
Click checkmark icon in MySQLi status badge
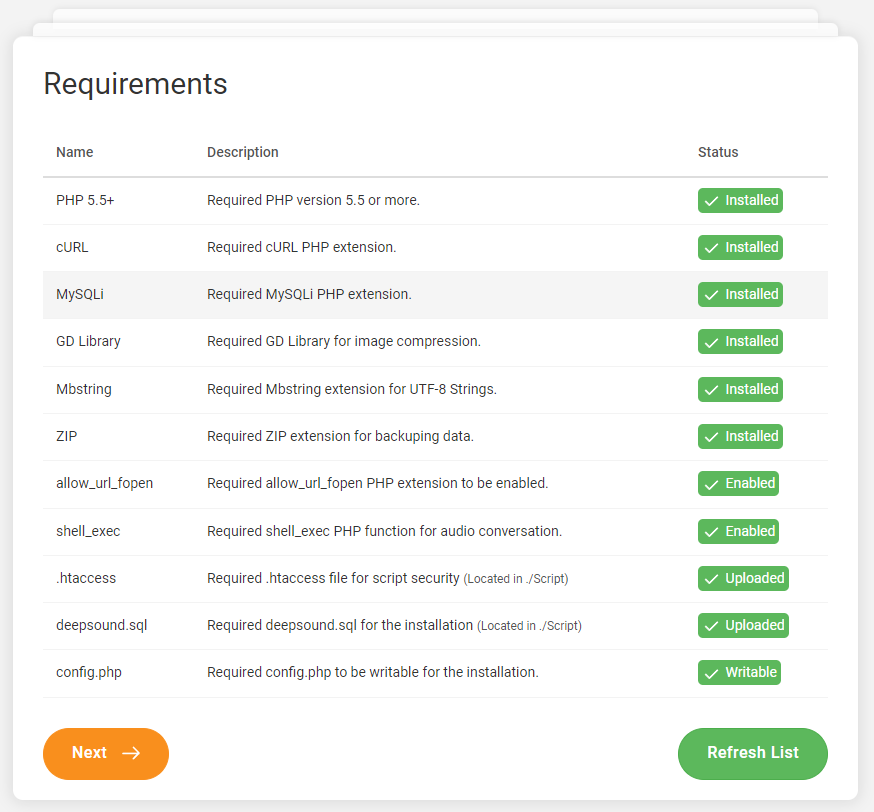pyautogui.click(x=711, y=295)
